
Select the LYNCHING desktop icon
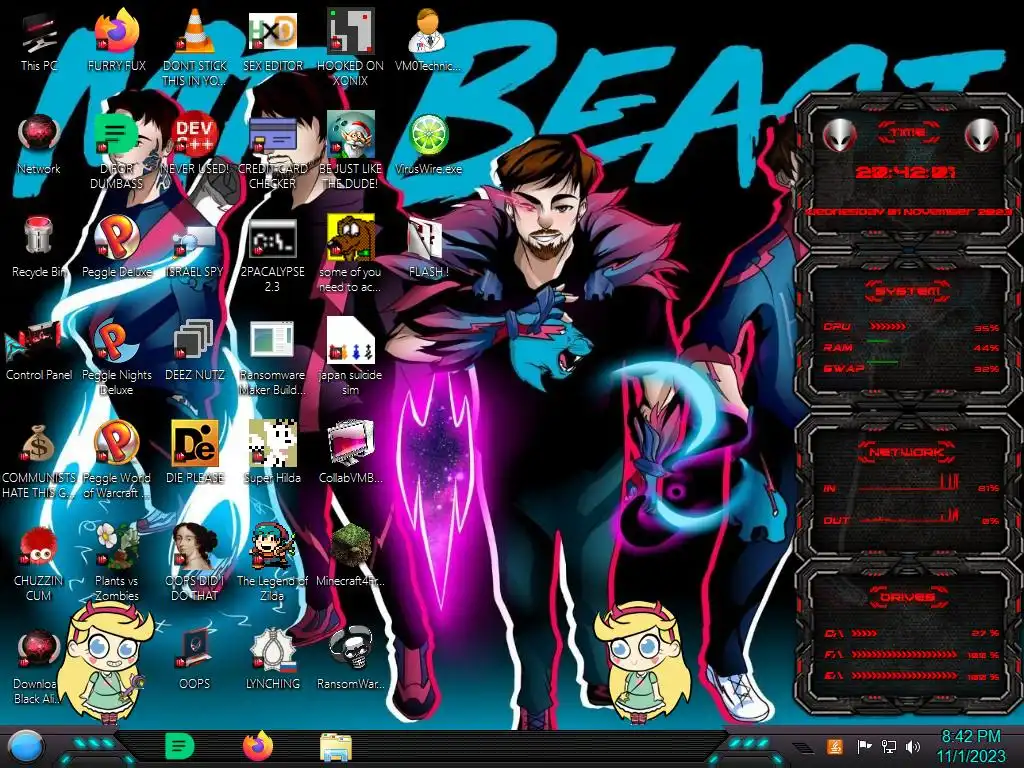272,660
